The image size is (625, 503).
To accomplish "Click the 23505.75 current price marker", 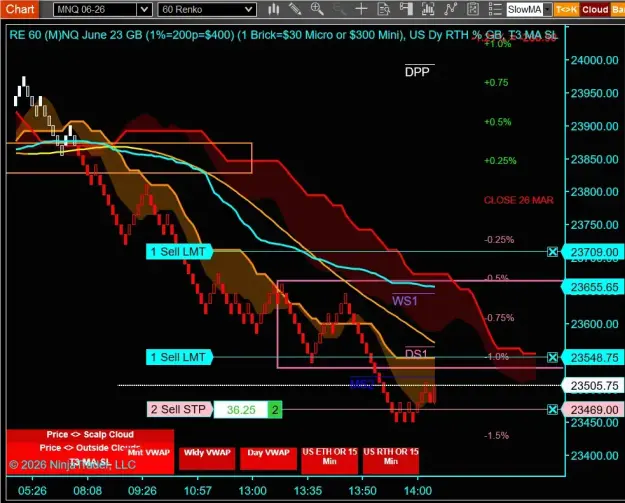I will (594, 386).
